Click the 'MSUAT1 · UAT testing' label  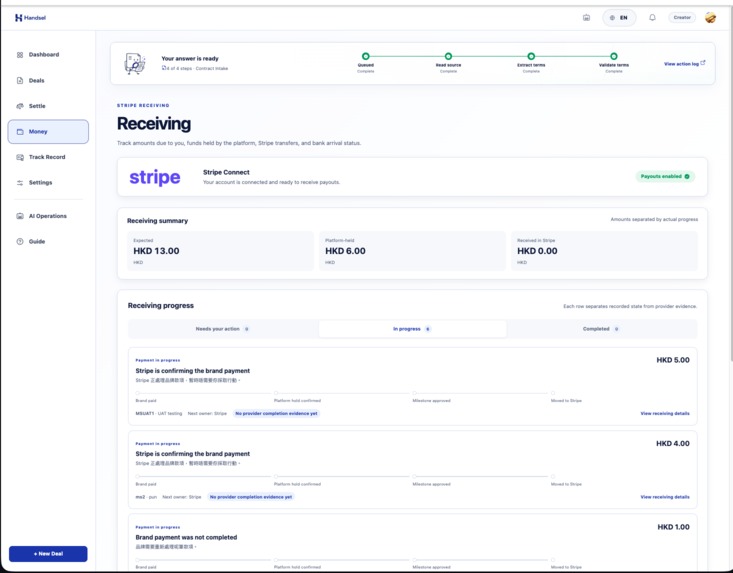[158, 414]
